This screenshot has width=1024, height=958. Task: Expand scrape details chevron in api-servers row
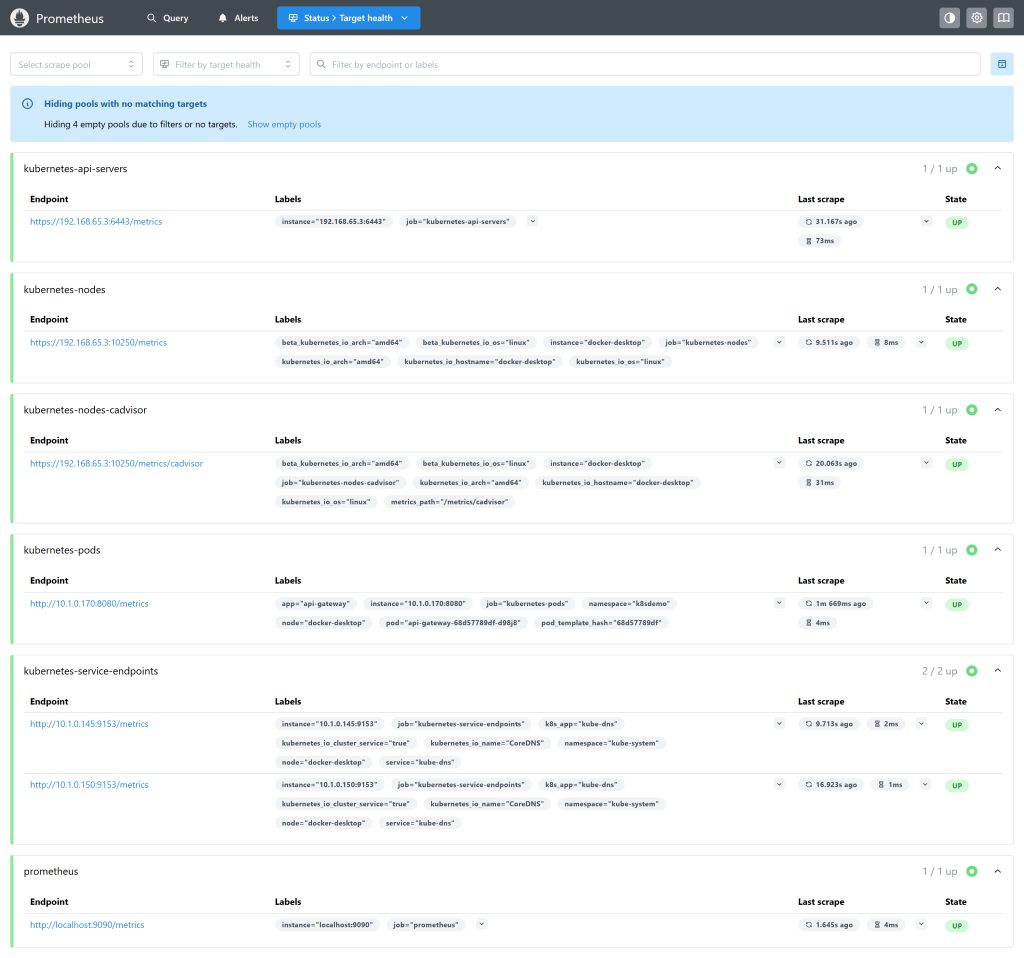click(x=926, y=221)
